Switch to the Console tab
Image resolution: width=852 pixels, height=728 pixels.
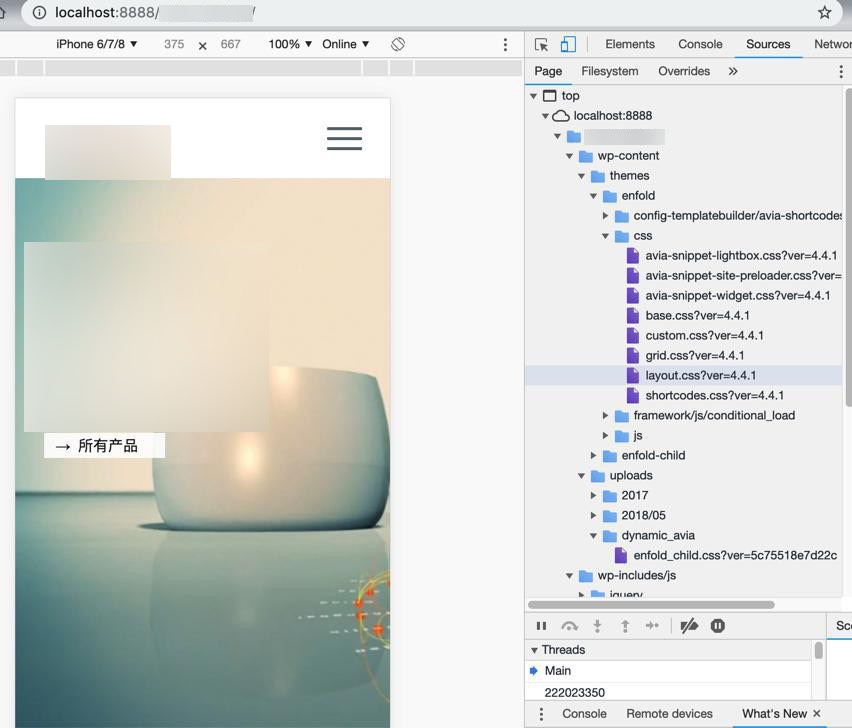click(x=700, y=44)
